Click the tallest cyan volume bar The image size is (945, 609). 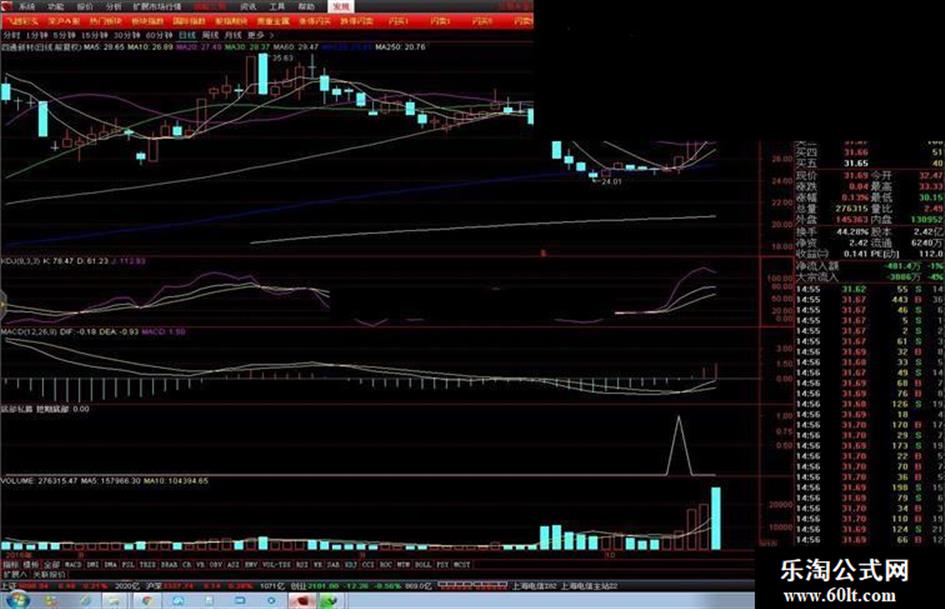[x=716, y=519]
